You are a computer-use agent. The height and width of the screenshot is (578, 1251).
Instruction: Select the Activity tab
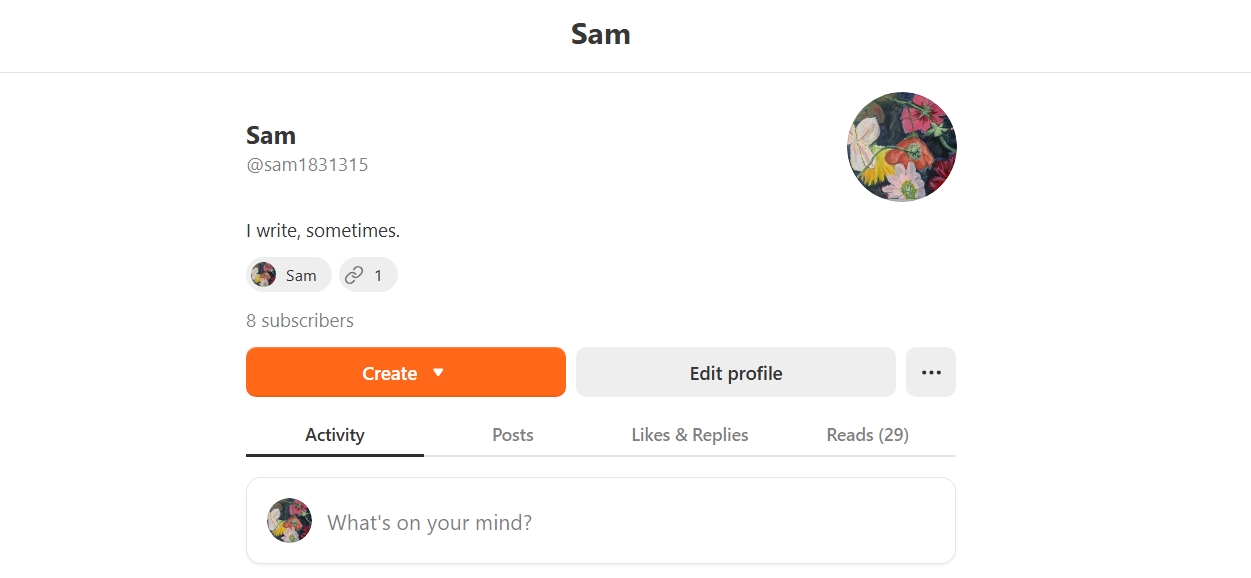[x=335, y=435]
